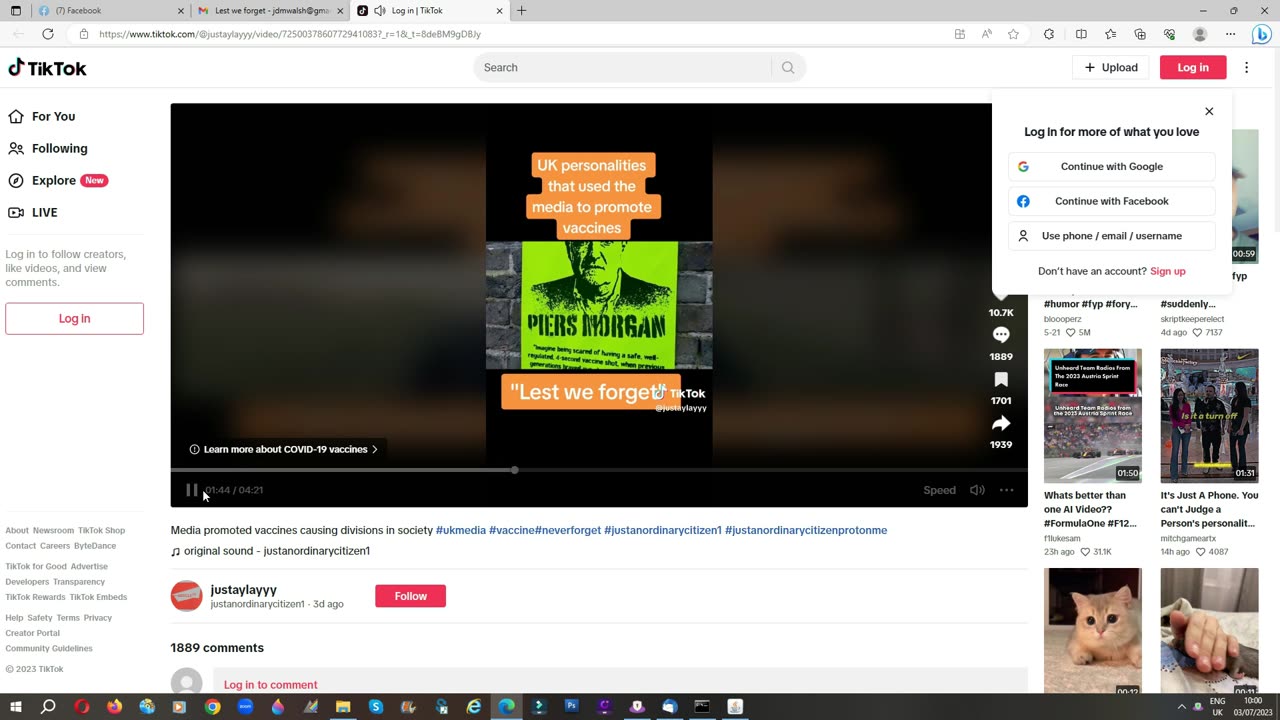Open the FormulaOne AI Video thumbnail

1092,415
